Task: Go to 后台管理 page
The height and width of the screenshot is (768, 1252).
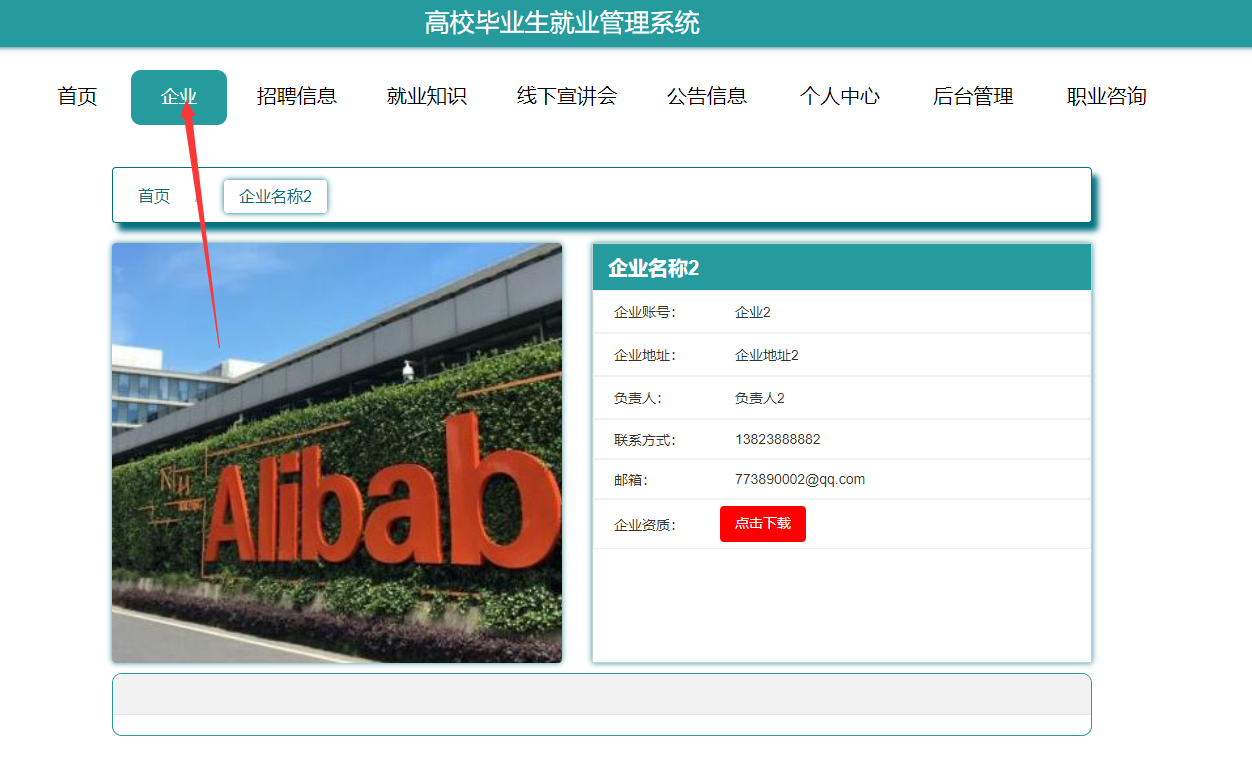Action: click(973, 97)
